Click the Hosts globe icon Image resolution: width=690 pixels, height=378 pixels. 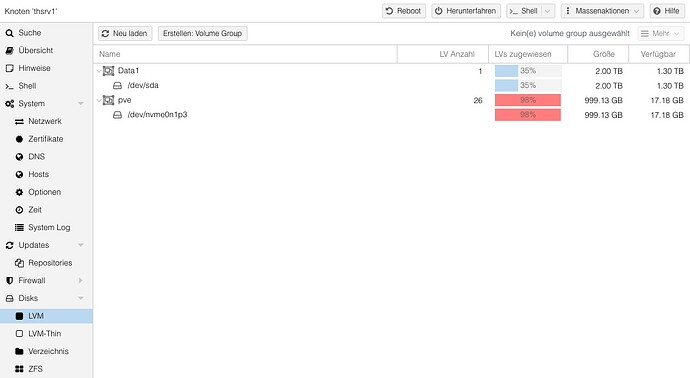(x=19, y=174)
